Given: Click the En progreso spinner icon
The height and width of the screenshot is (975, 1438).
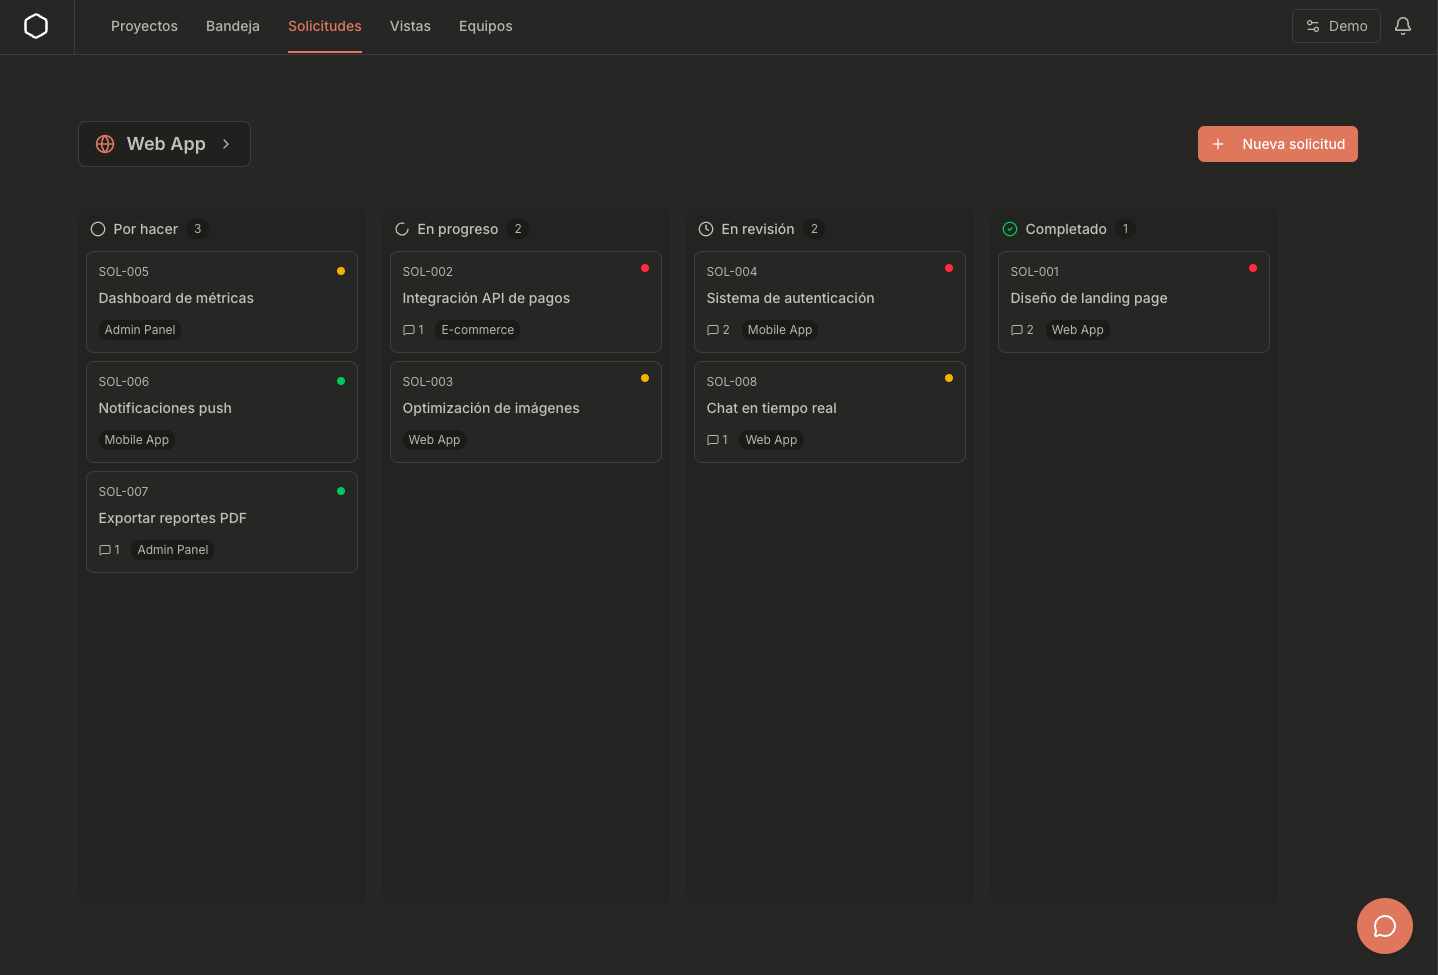Looking at the screenshot, I should (x=402, y=229).
